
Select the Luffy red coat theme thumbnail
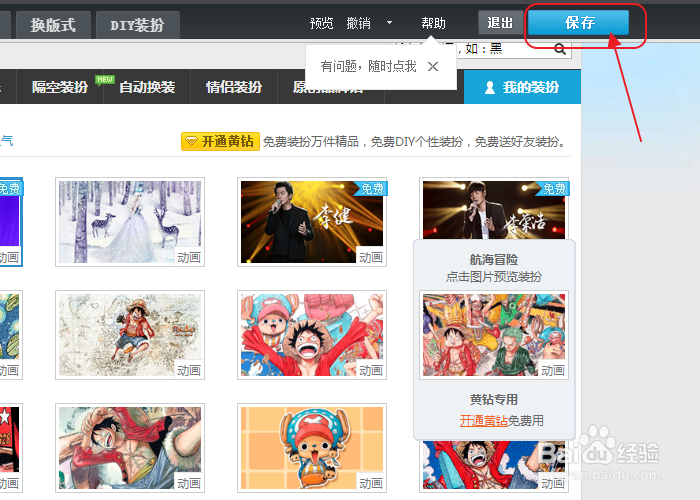(130, 448)
